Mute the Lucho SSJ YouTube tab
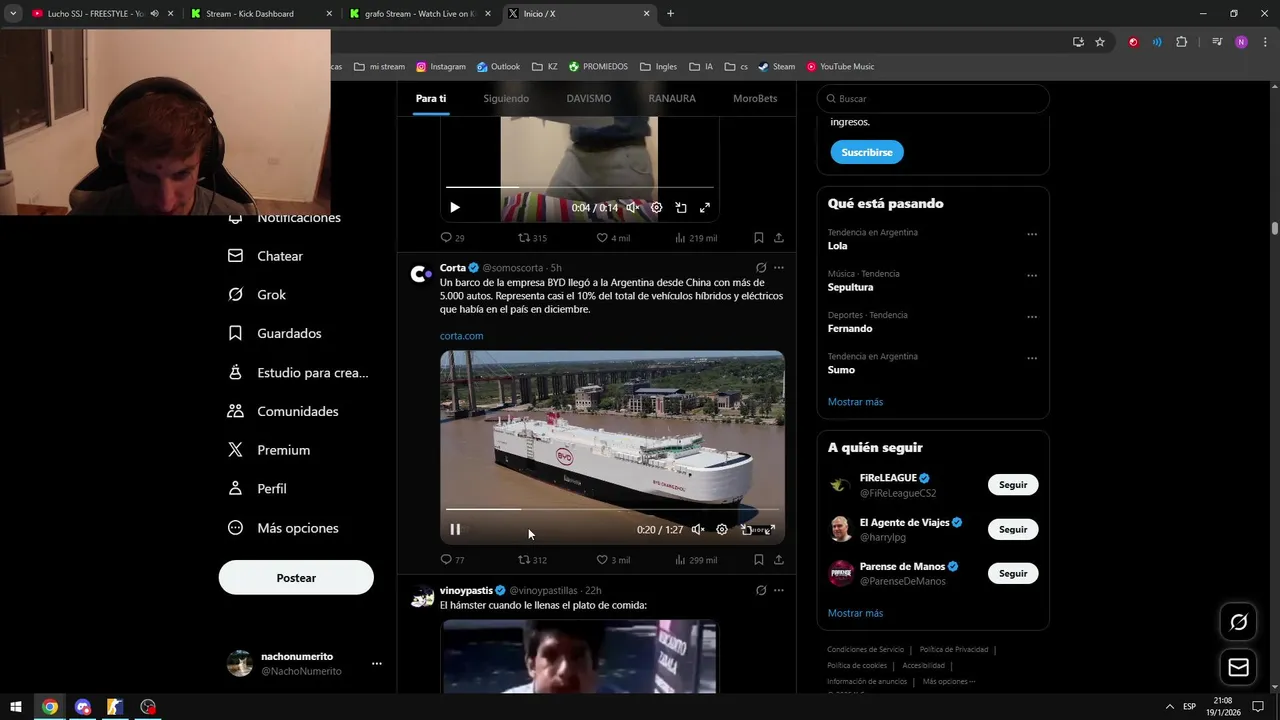 pyautogui.click(x=154, y=14)
